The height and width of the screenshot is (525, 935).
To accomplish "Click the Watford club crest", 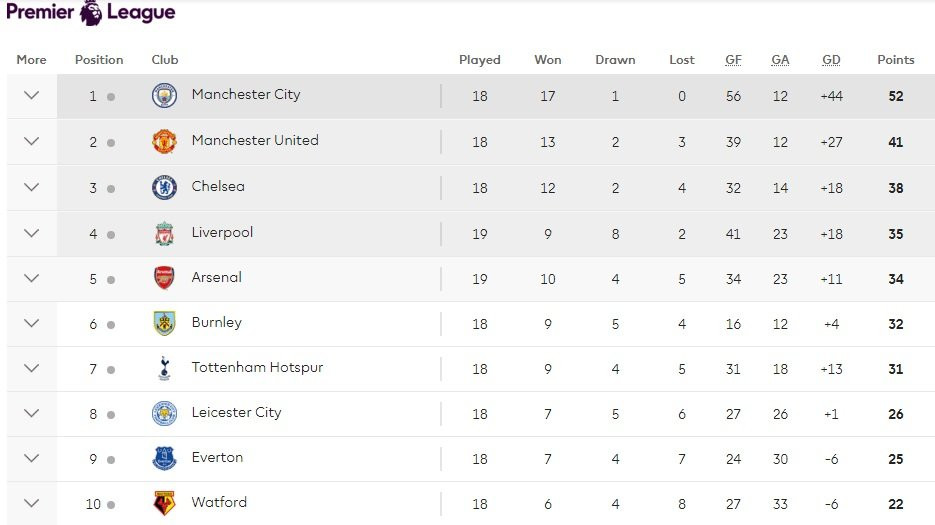I will [x=164, y=504].
